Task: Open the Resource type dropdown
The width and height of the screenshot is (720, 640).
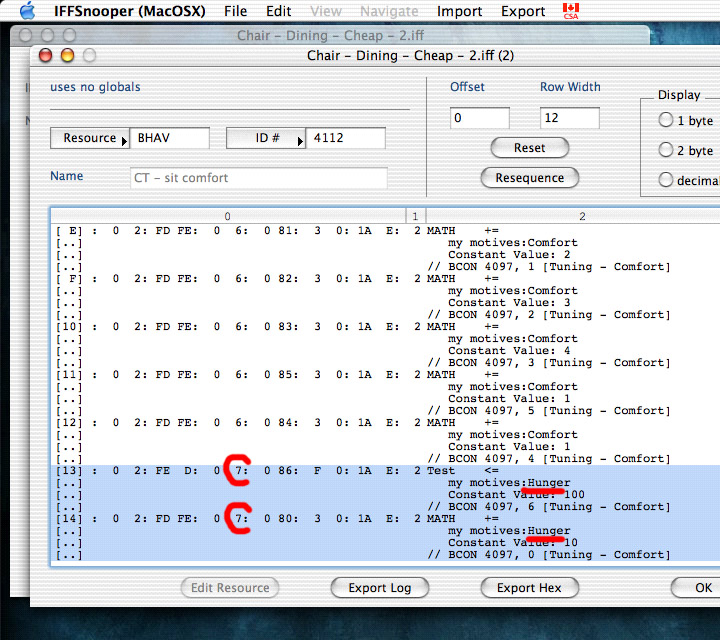Action: (90, 139)
